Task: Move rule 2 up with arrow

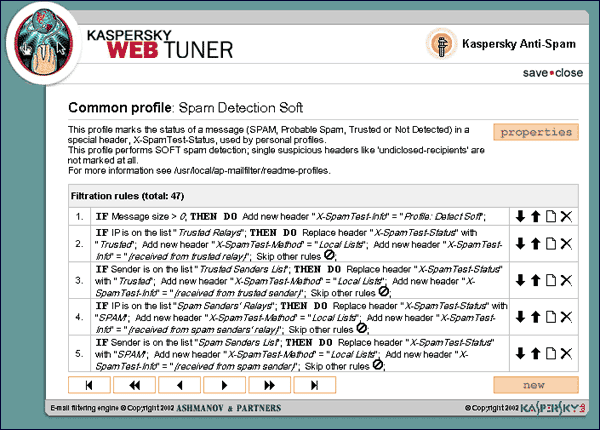Action: (536, 244)
